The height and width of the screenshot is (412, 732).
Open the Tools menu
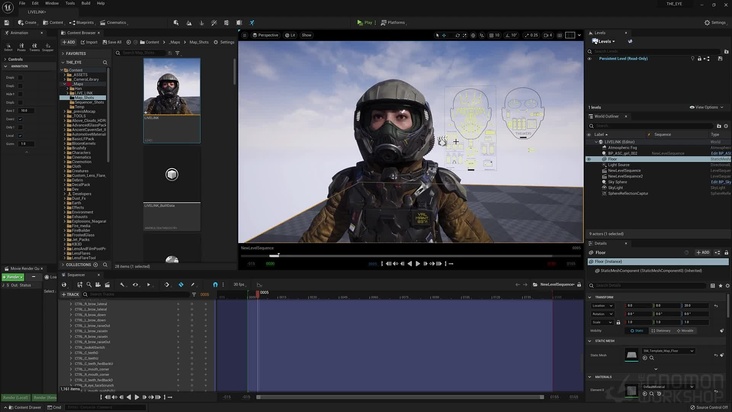click(70, 3)
